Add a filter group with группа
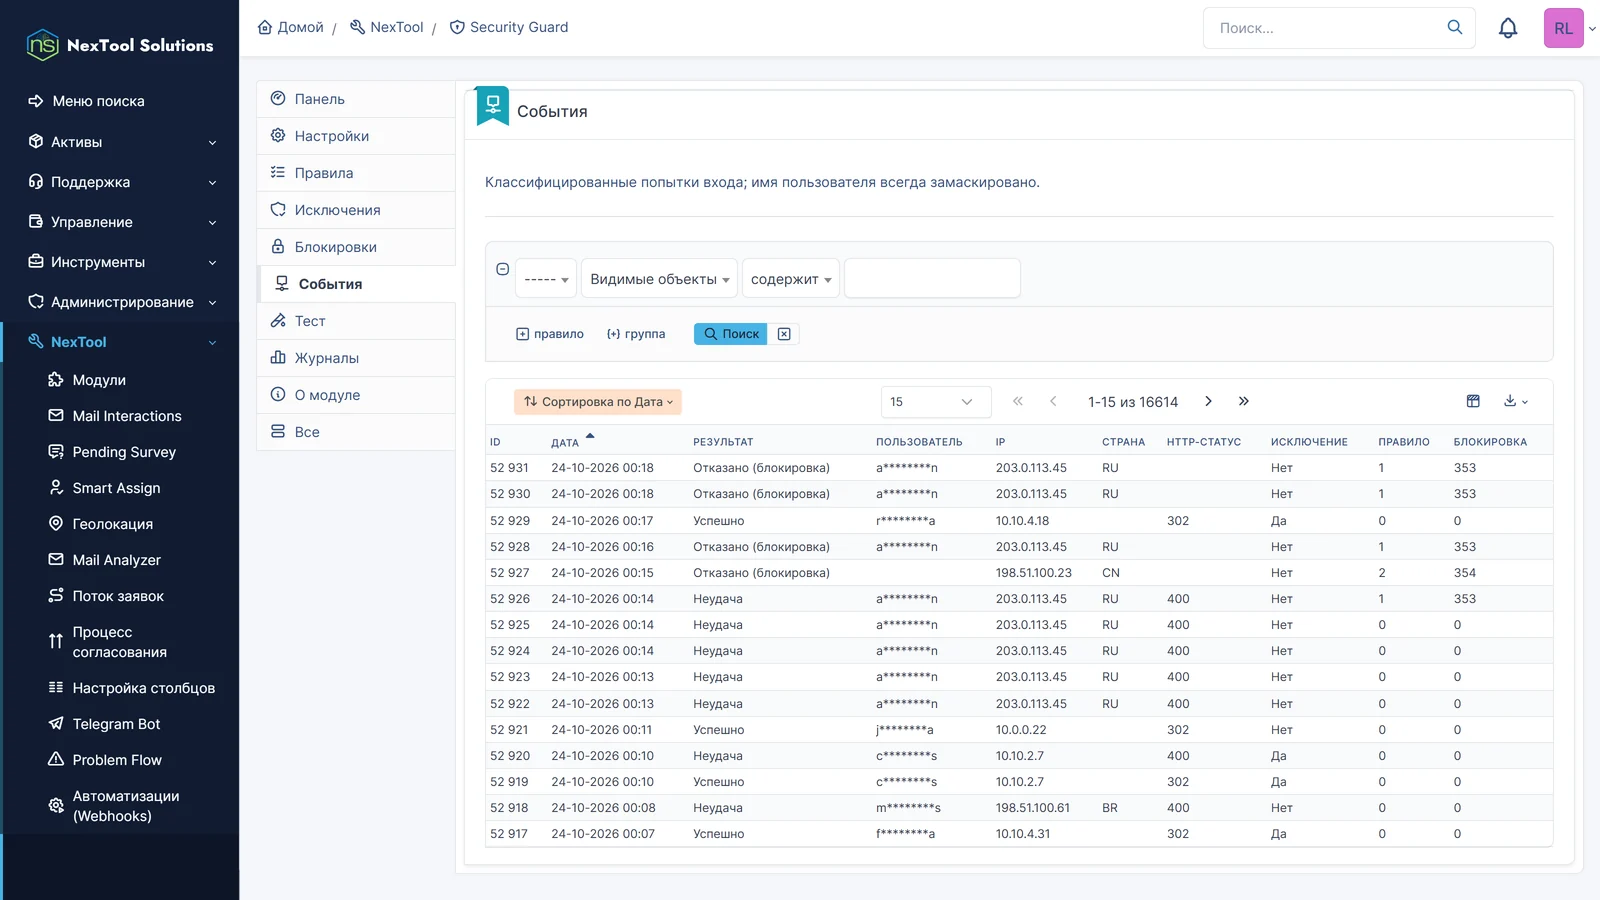1600x900 pixels. [636, 334]
